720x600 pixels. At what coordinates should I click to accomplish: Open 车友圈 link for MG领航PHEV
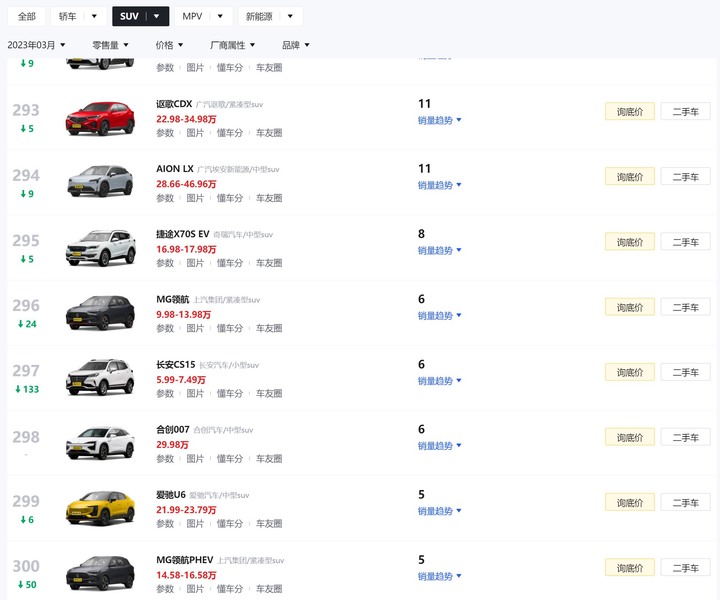click(269, 589)
